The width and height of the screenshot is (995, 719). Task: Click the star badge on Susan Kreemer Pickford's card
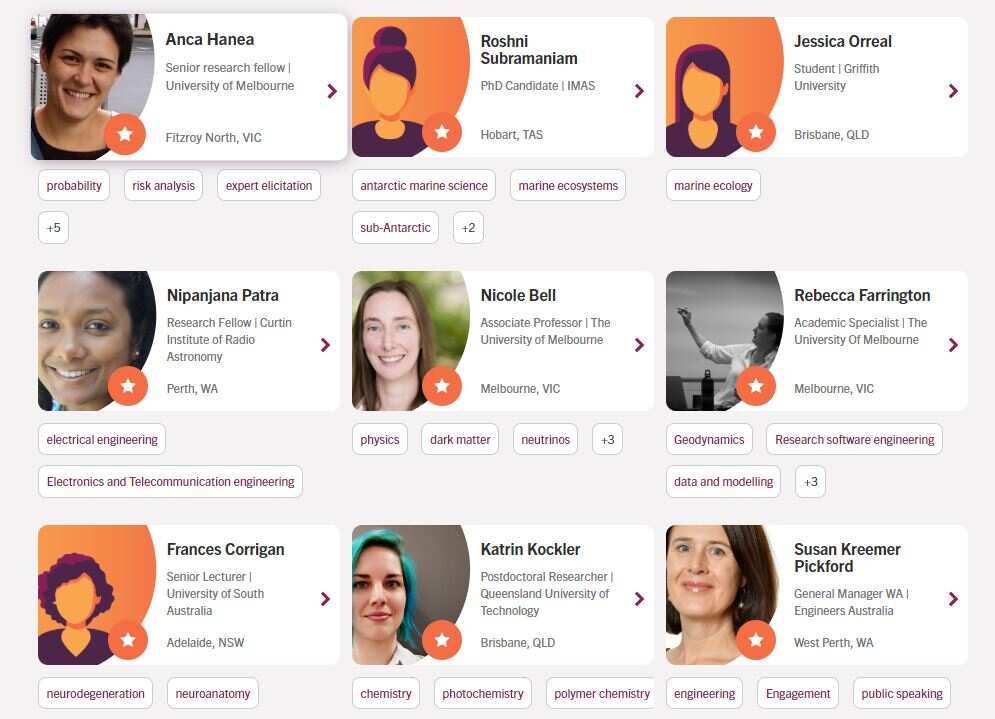pyautogui.click(x=756, y=640)
